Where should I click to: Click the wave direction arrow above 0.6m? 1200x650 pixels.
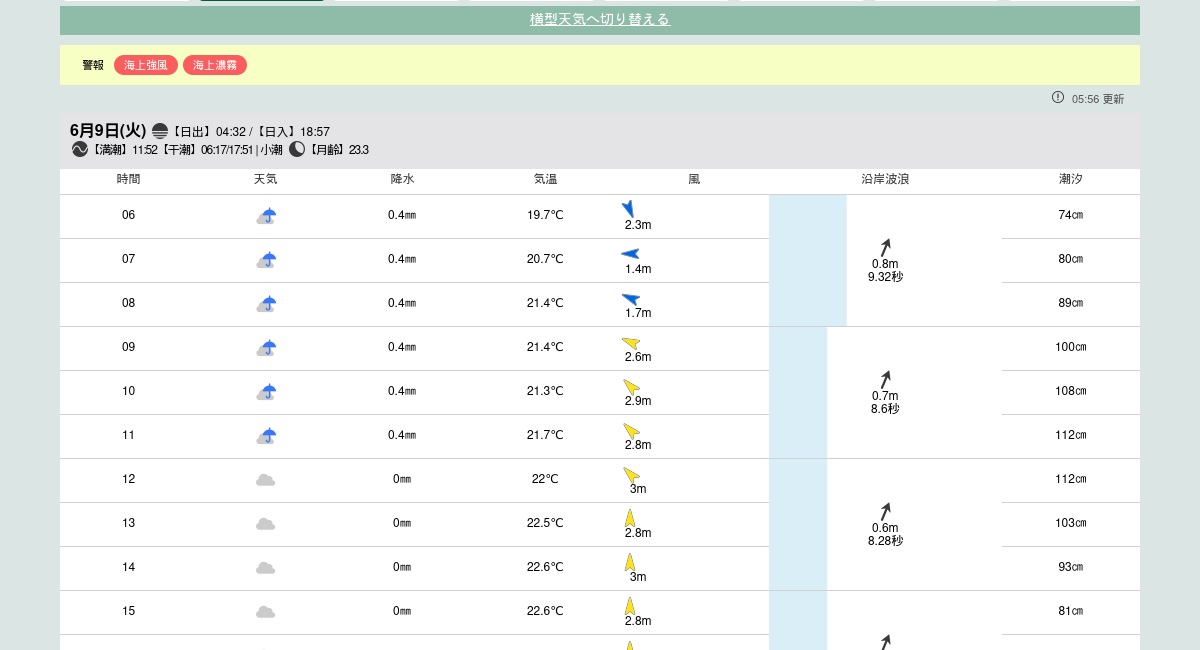coord(885,511)
